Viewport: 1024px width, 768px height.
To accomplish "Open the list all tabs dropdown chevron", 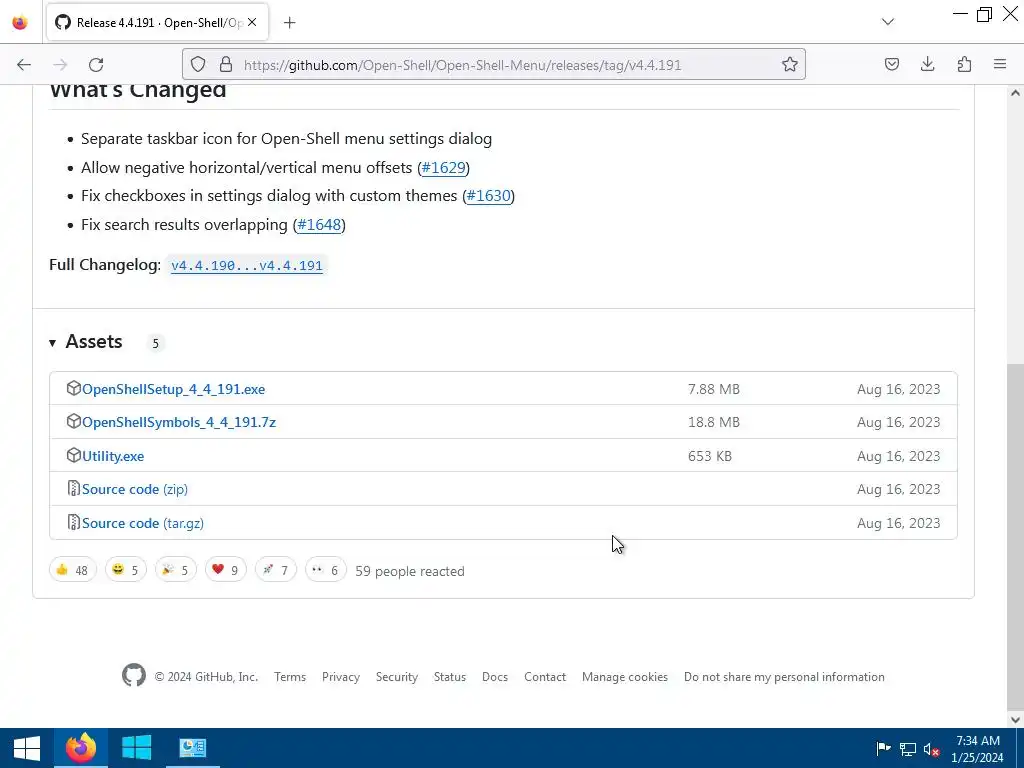I will tap(888, 22).
